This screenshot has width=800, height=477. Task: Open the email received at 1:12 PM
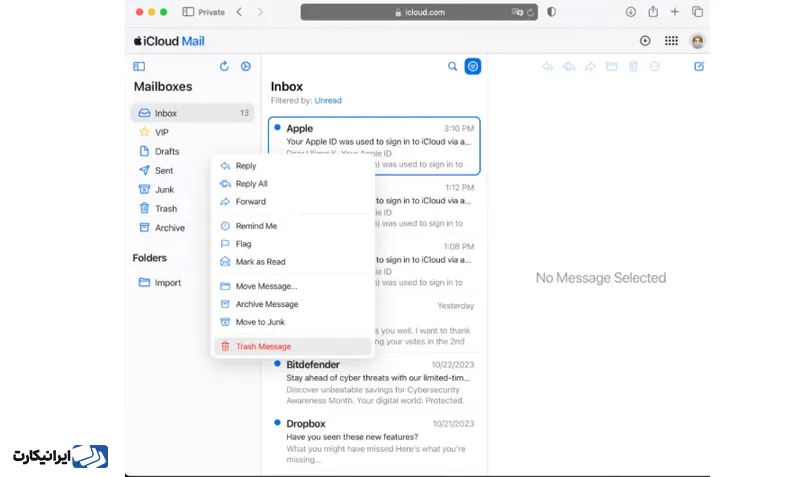pyautogui.click(x=427, y=205)
